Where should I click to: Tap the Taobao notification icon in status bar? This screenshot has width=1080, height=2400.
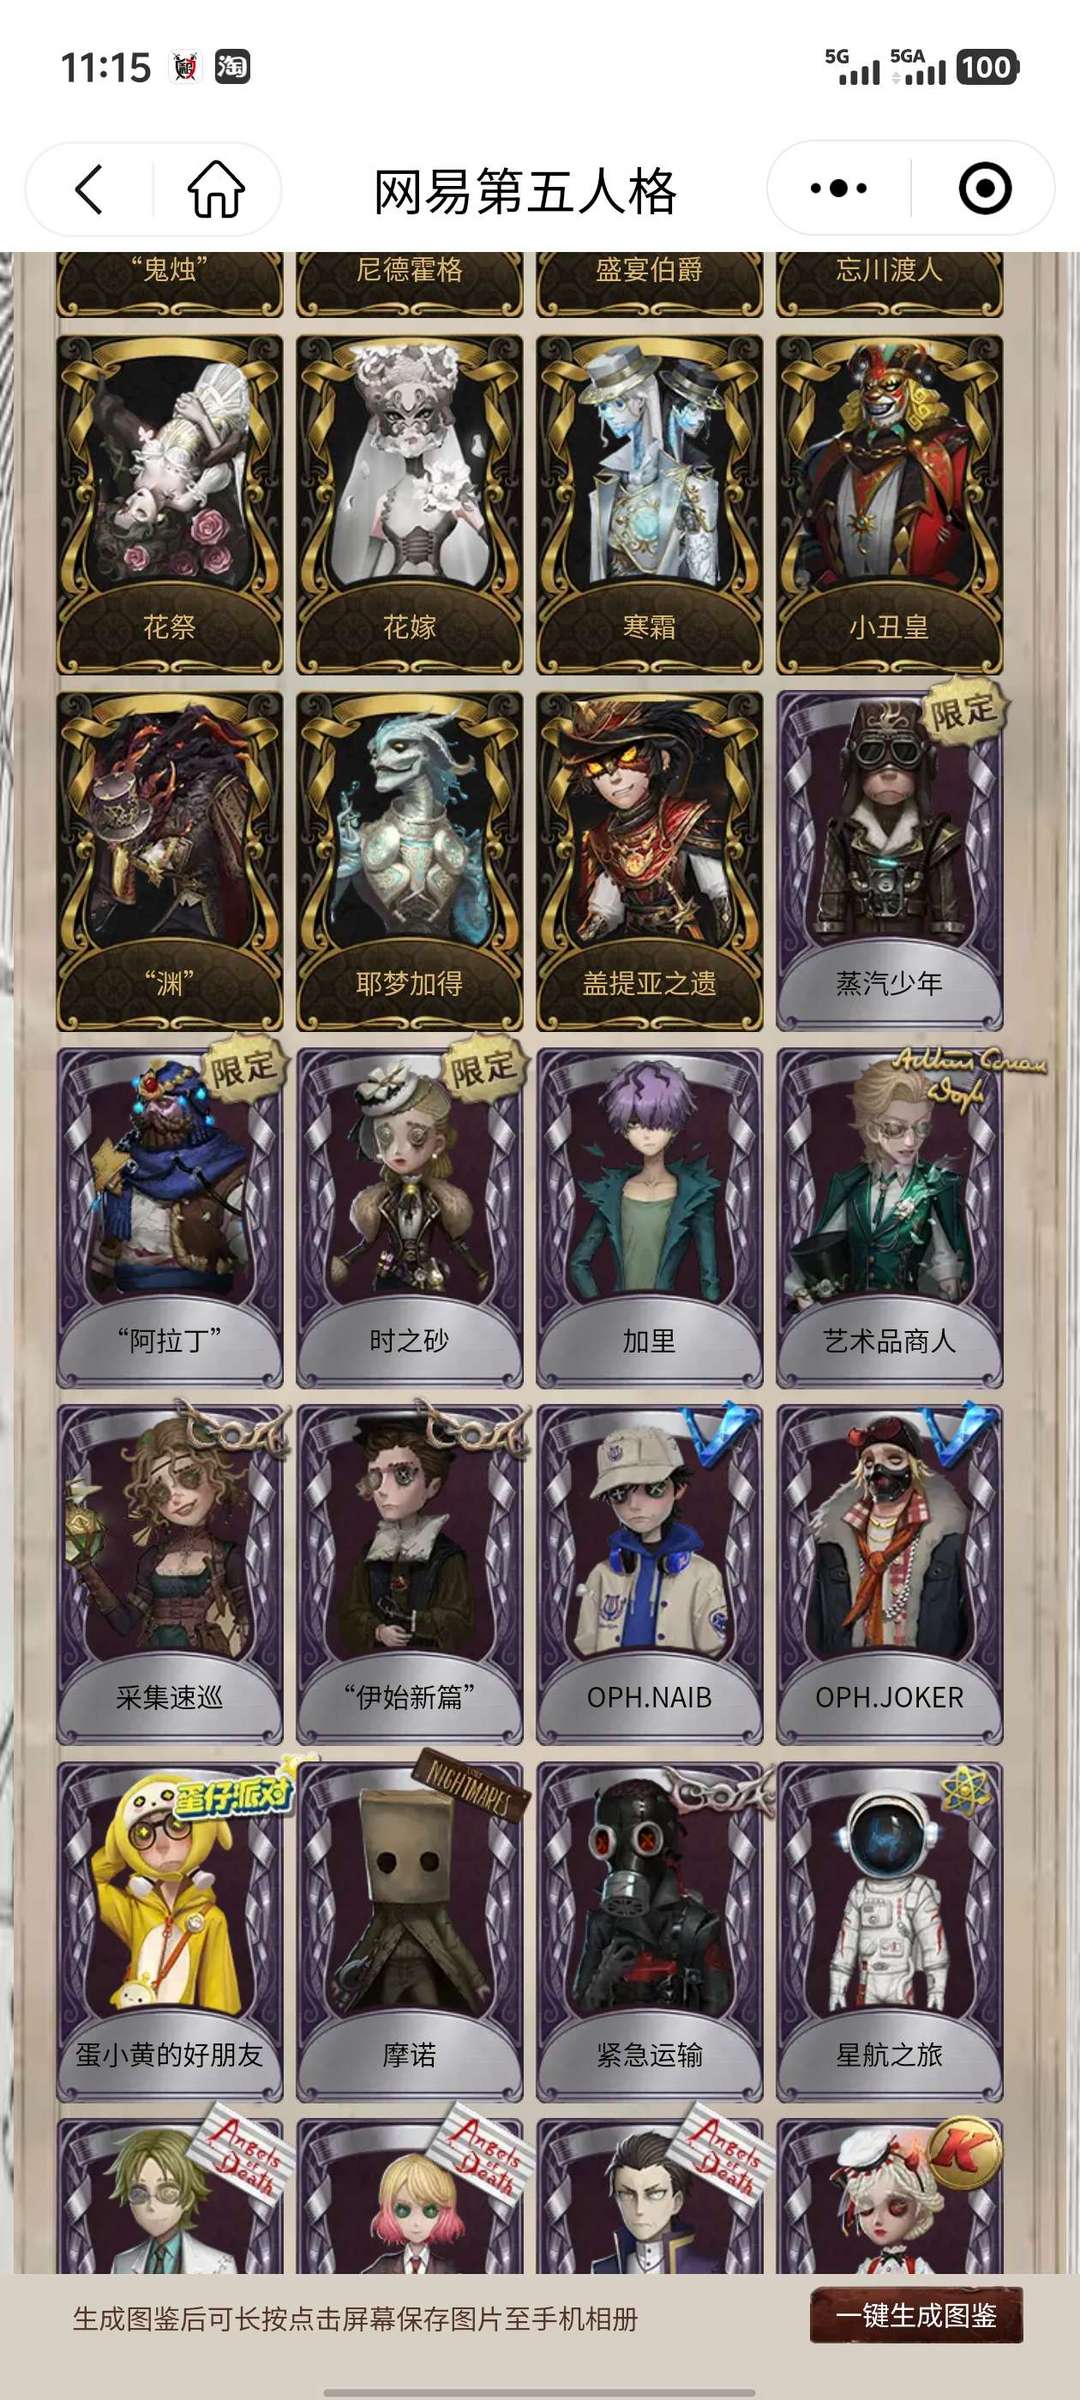tap(232, 67)
